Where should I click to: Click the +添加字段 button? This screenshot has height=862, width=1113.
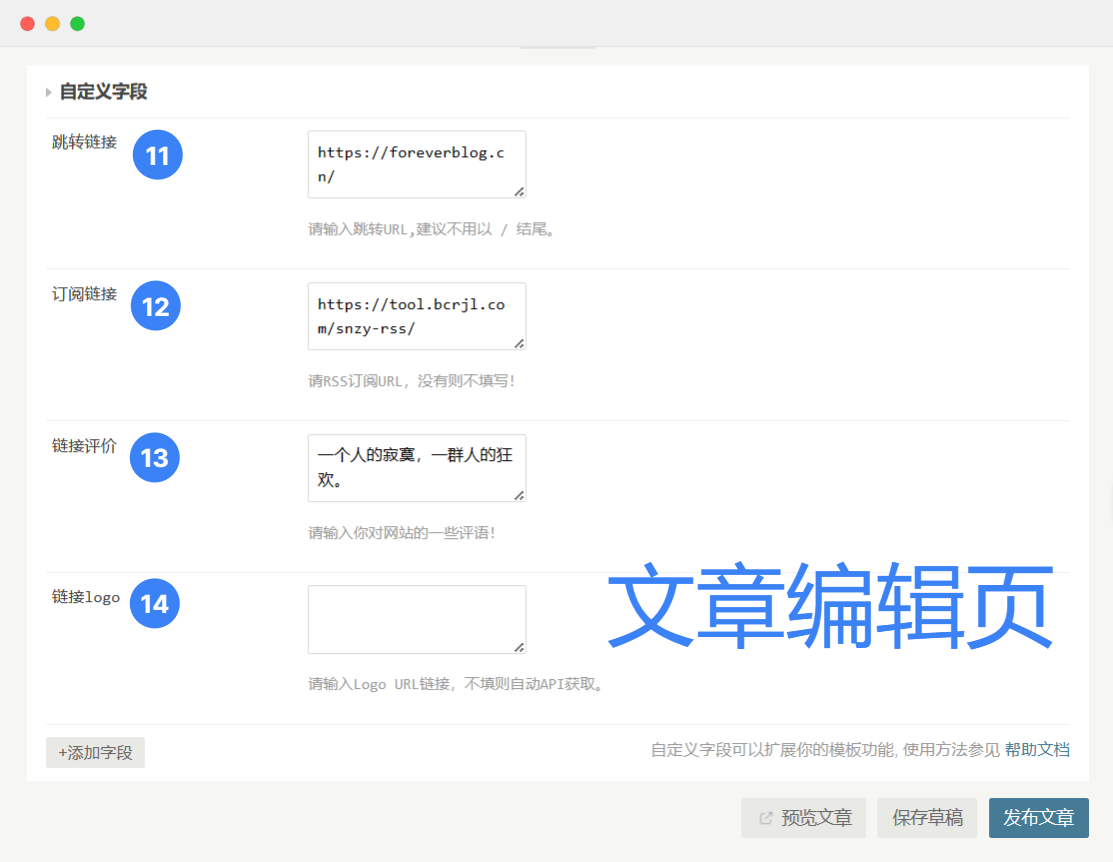(95, 751)
